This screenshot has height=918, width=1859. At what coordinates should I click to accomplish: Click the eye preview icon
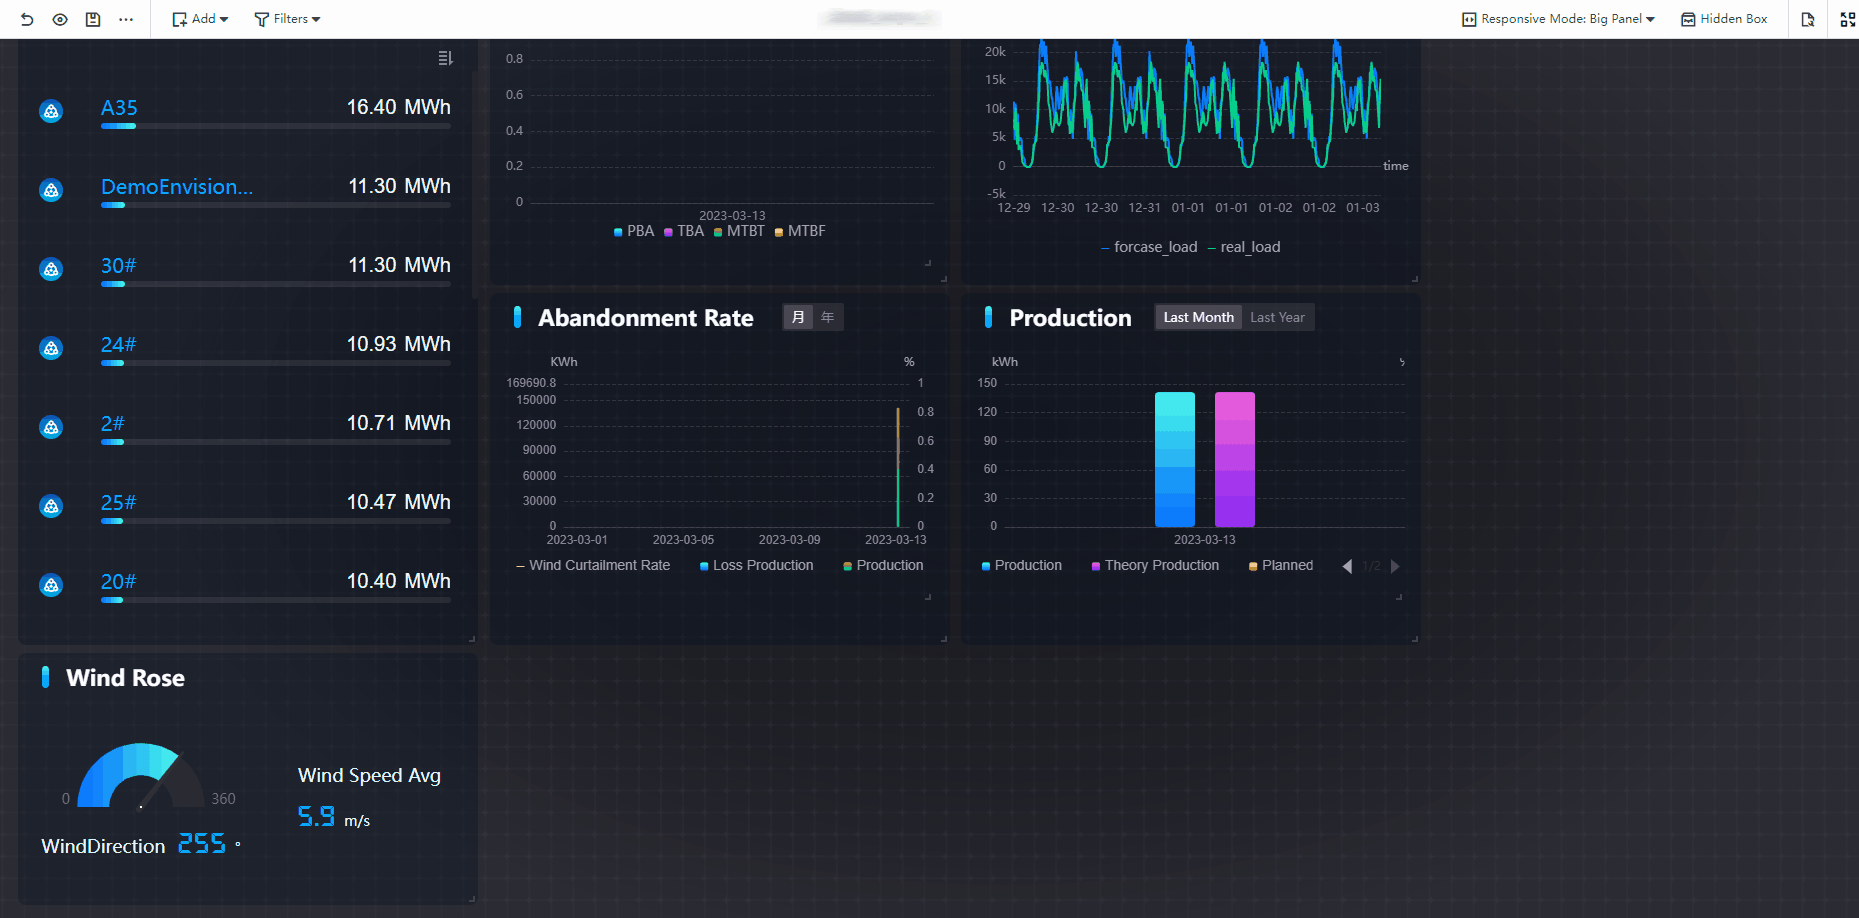[x=60, y=19]
